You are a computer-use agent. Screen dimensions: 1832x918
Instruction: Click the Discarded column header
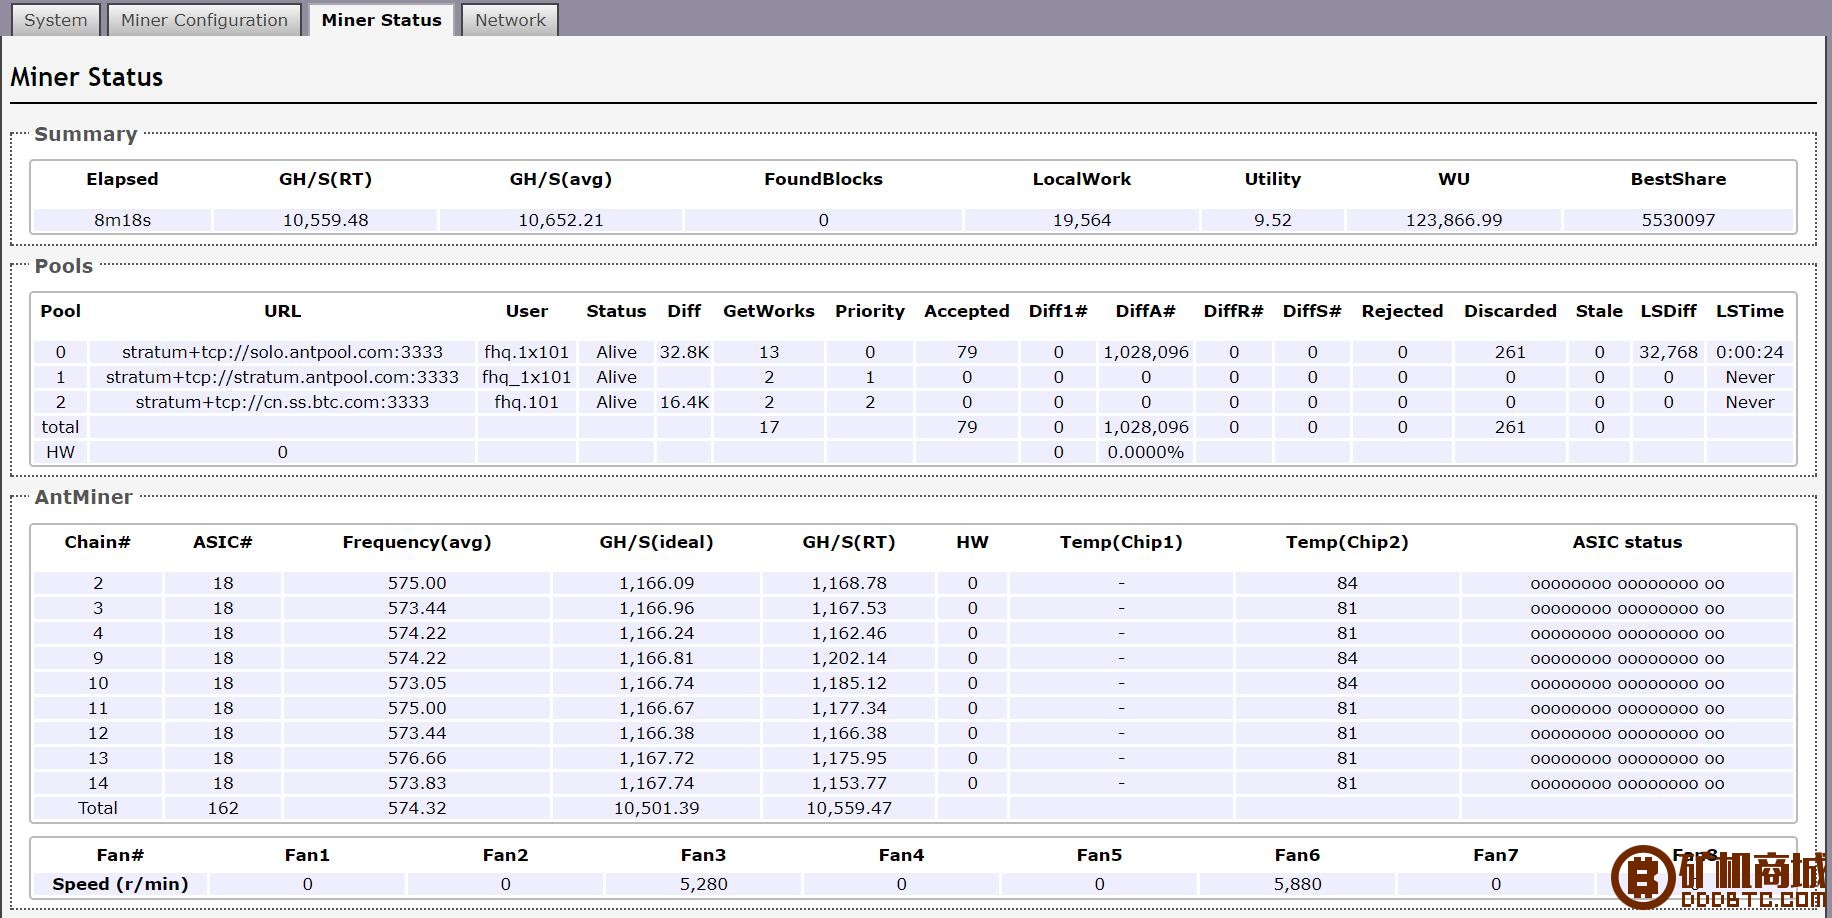[1510, 311]
